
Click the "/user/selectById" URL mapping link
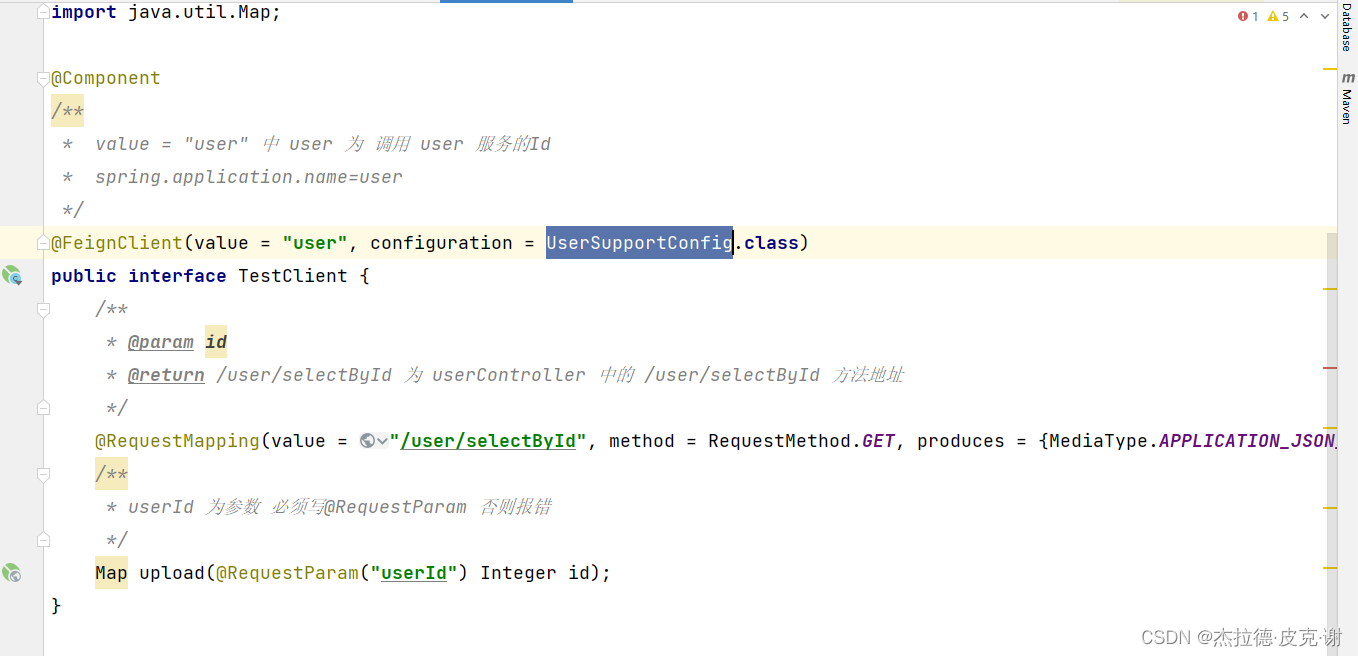point(487,441)
